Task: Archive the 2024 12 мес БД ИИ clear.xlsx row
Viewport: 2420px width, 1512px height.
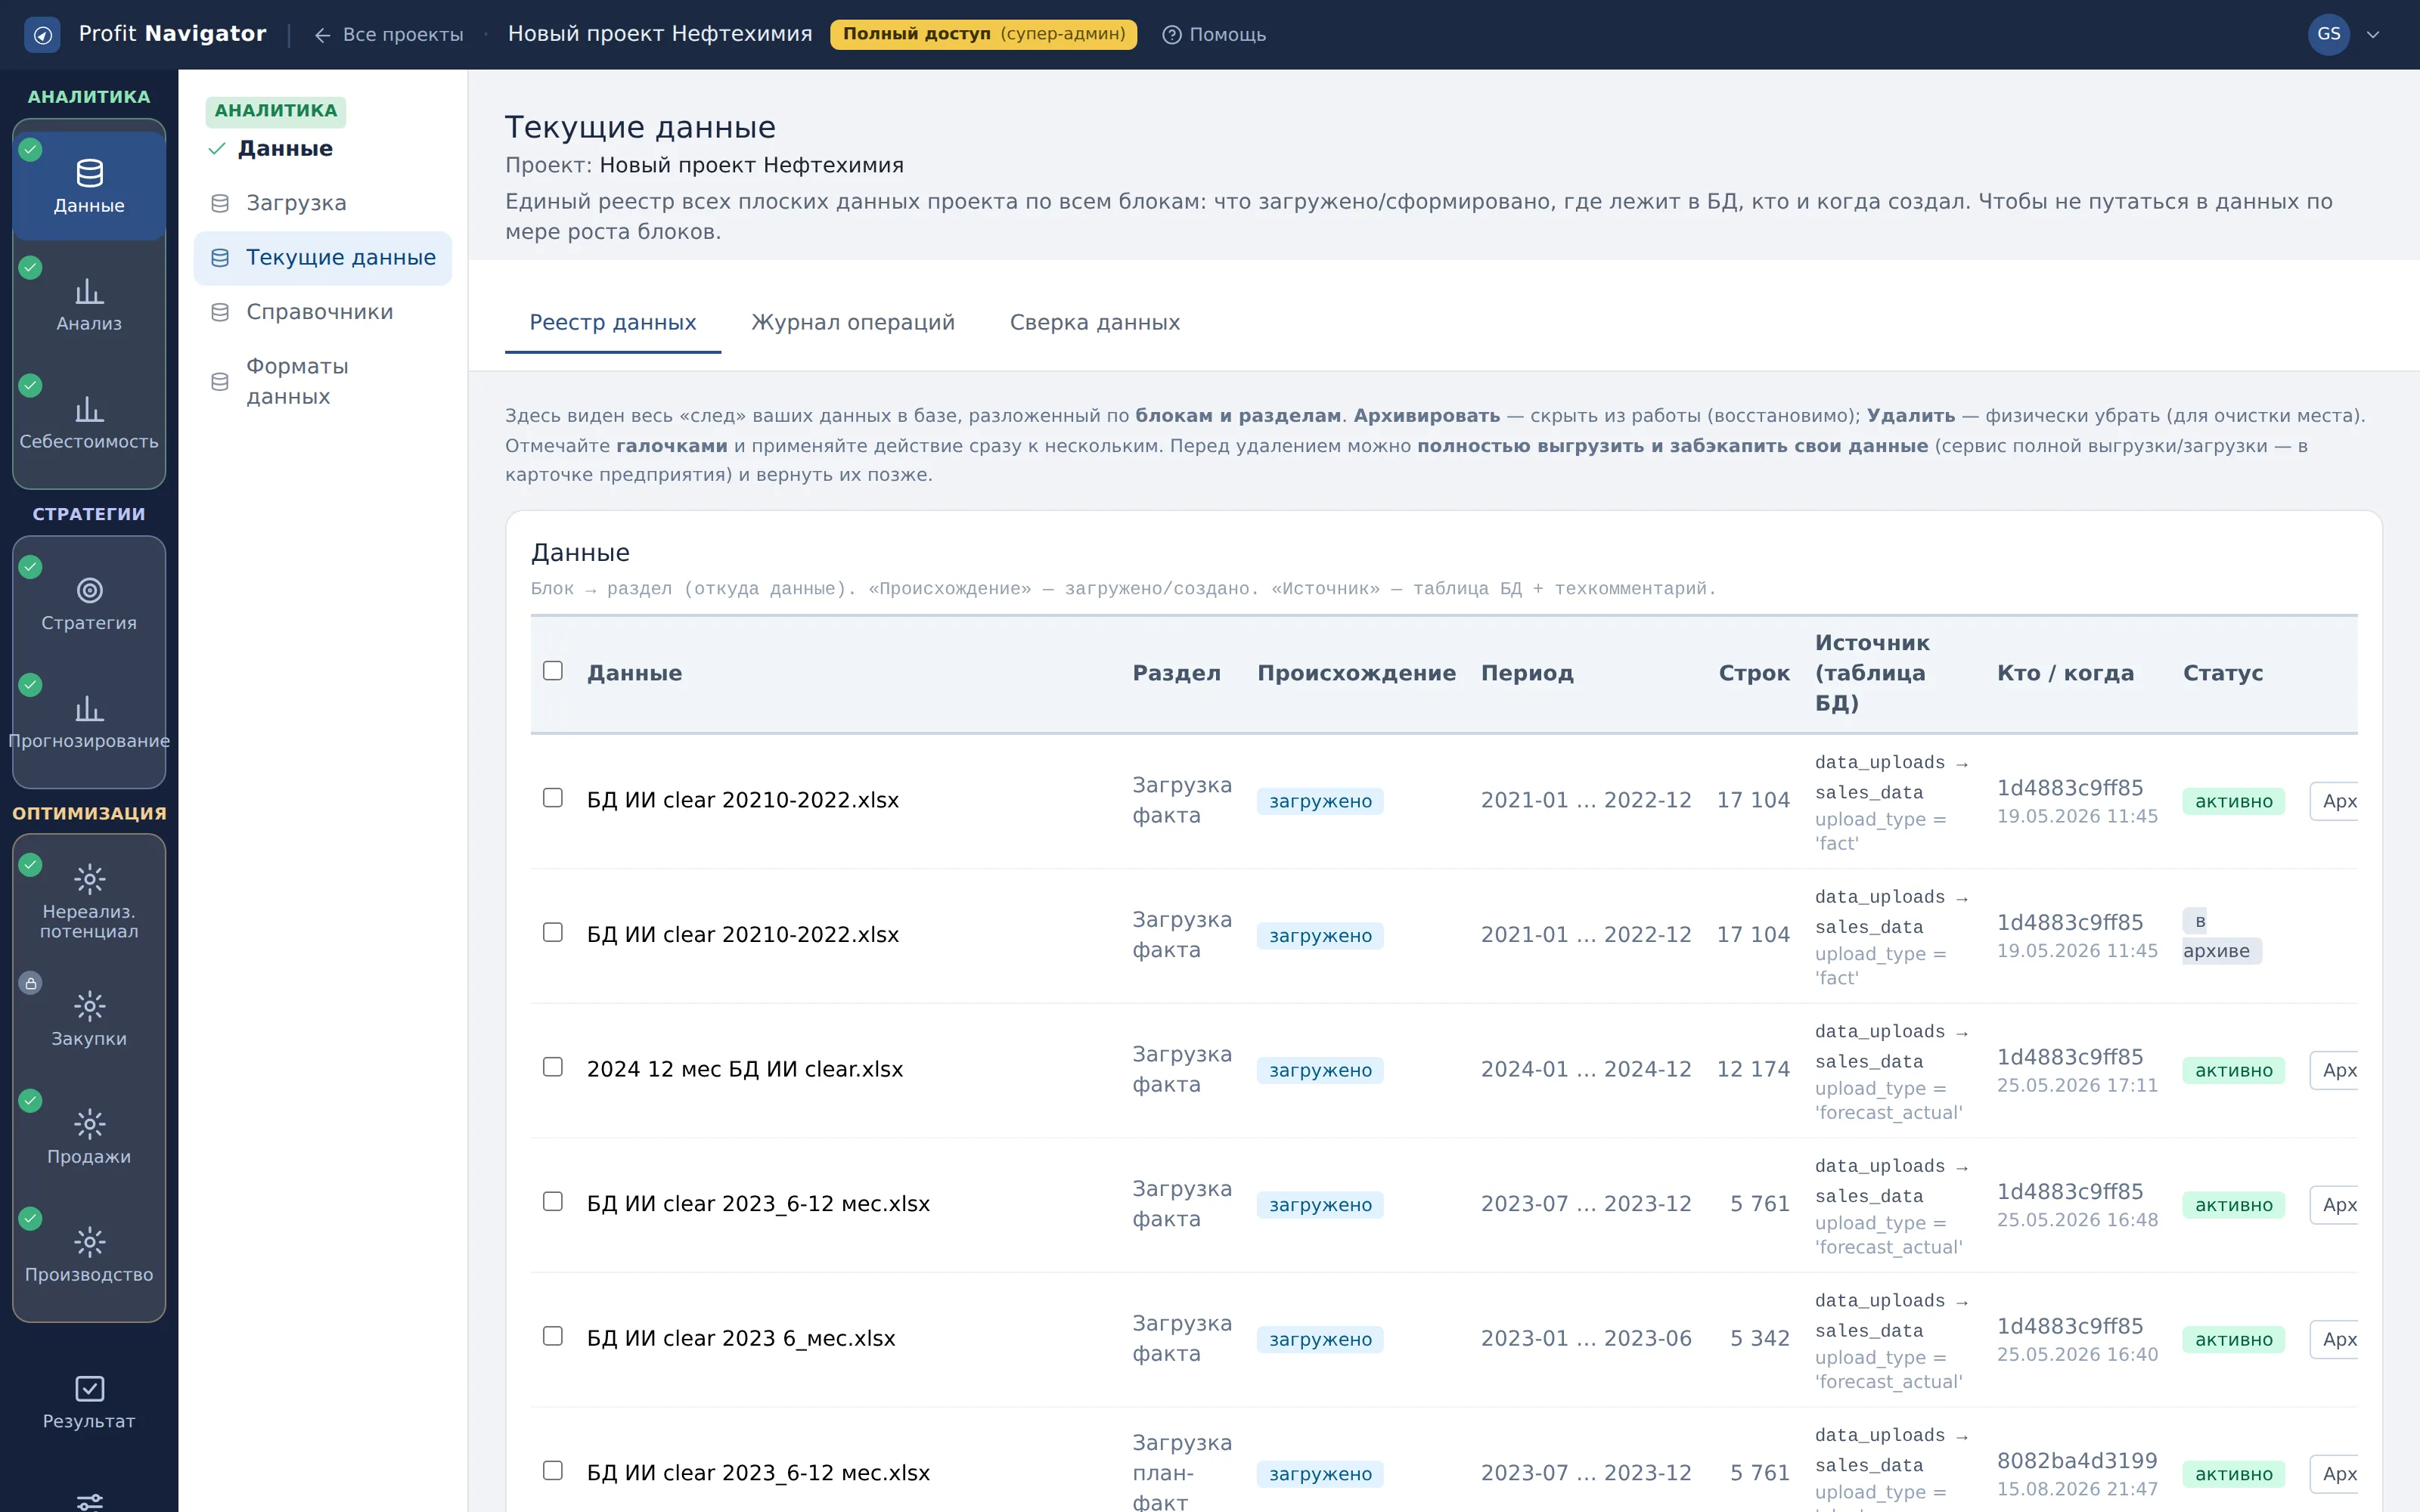Action: point(2334,1070)
